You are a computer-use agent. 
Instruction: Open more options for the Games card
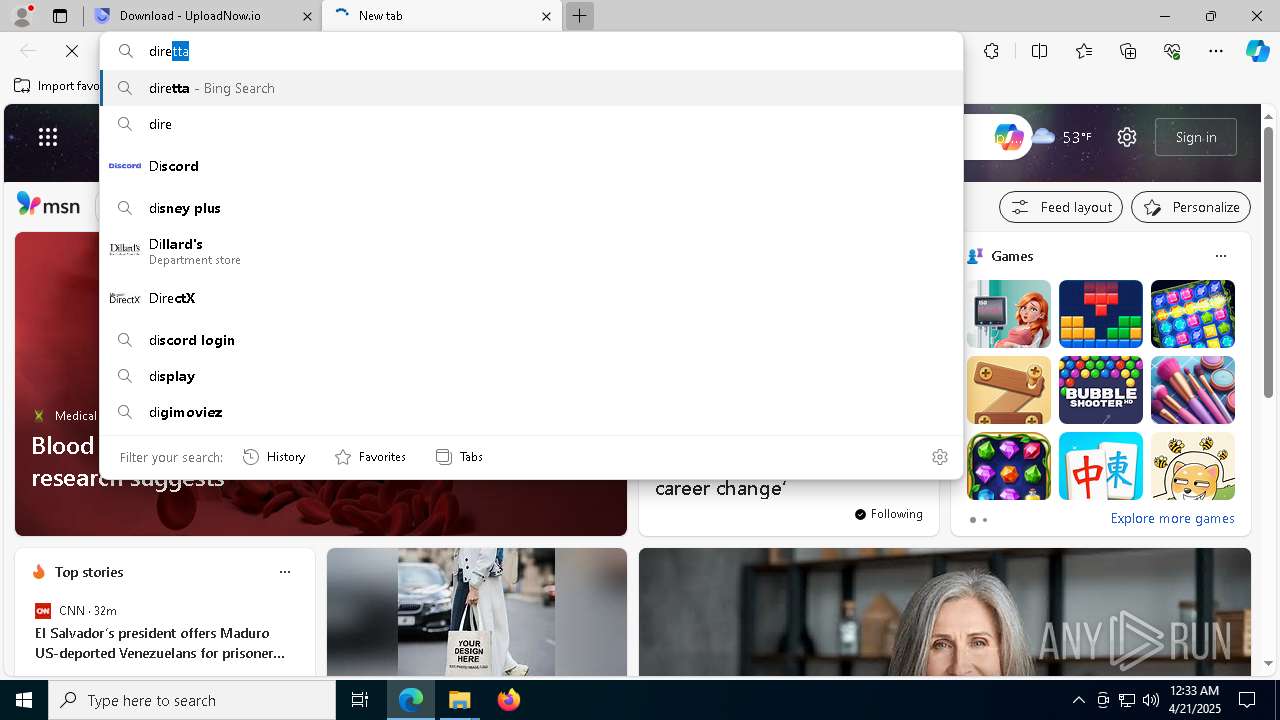coord(1221,256)
